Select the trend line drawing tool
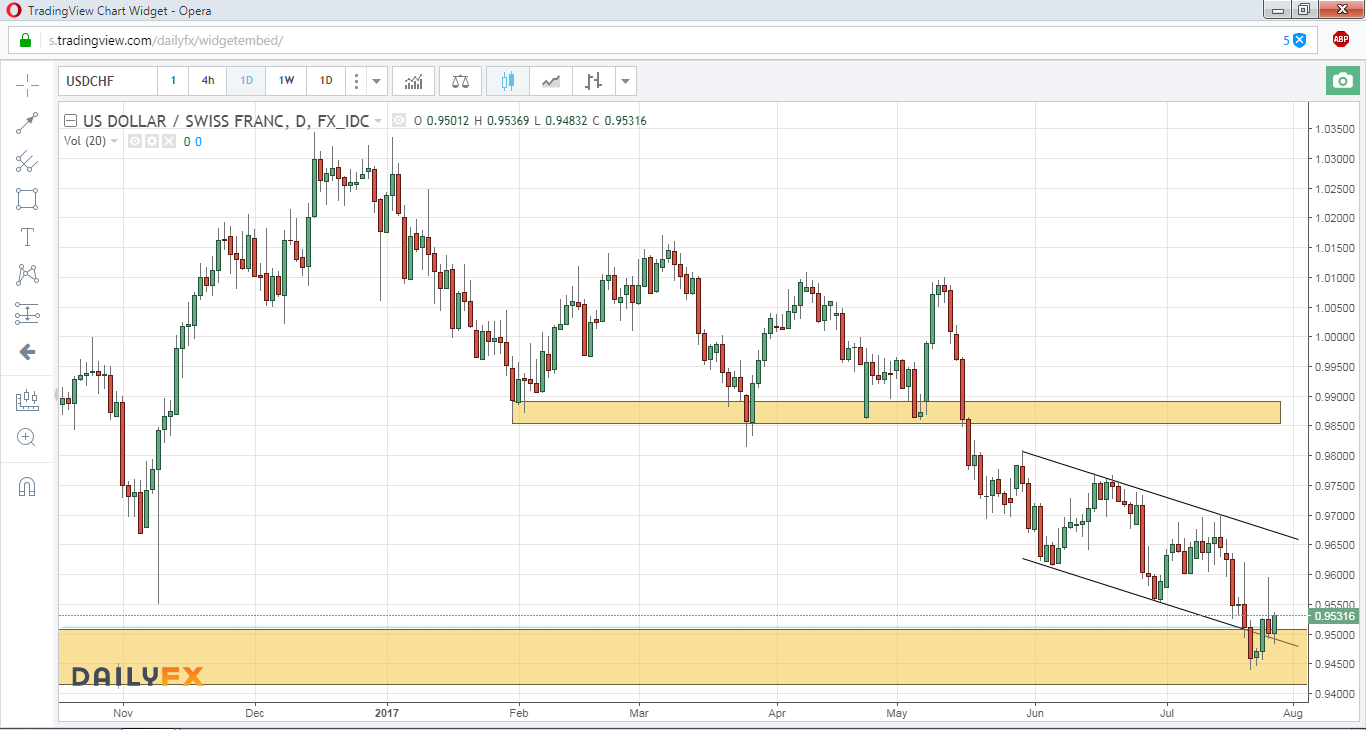This screenshot has width=1366, height=730. [27, 123]
